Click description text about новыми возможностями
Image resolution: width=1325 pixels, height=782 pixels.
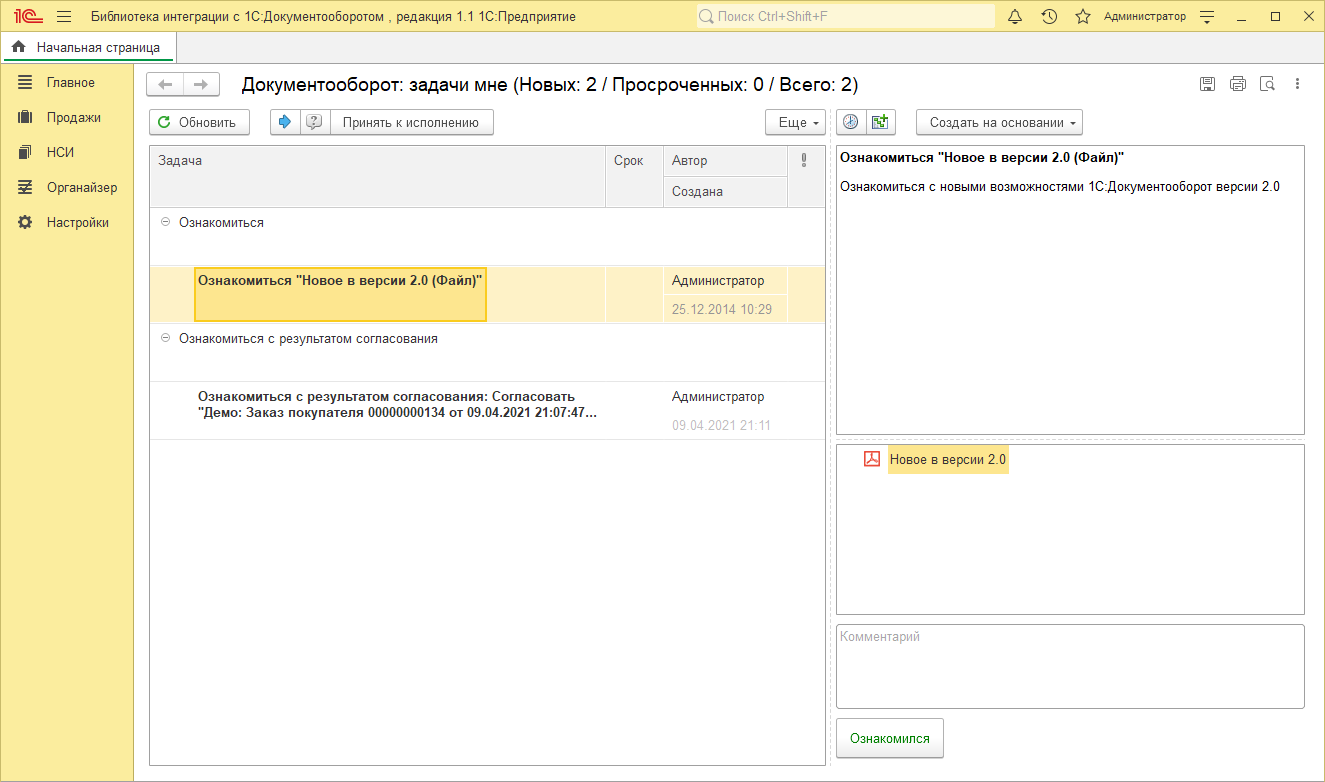coord(1060,186)
